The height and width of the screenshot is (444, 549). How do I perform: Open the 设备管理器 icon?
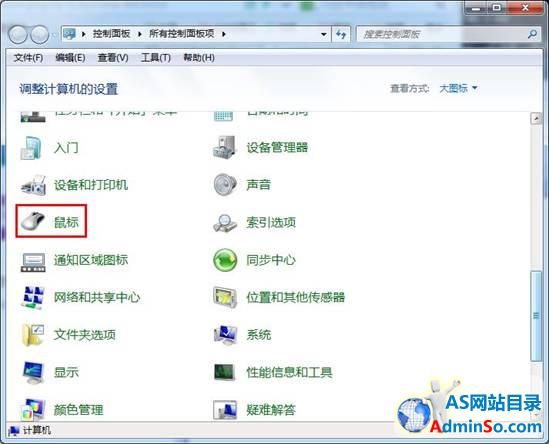[x=224, y=147]
